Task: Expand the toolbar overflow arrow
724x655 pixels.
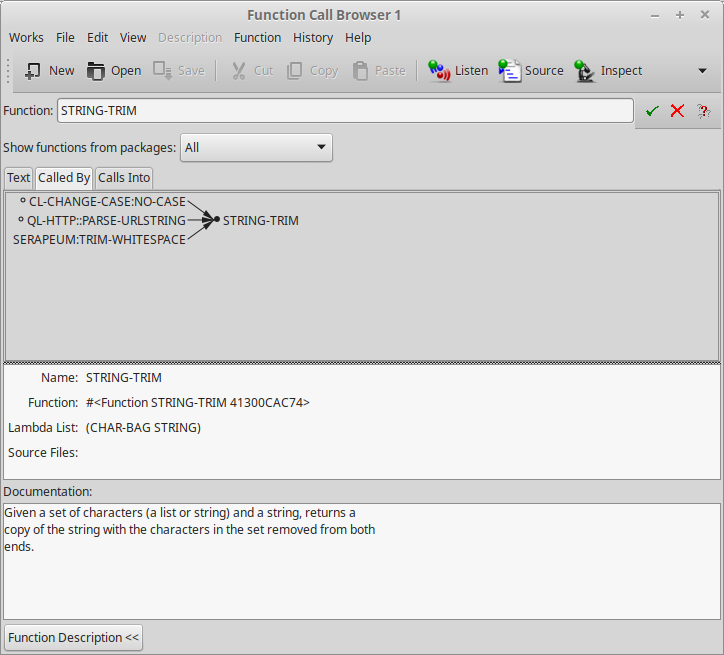Action: point(702,71)
